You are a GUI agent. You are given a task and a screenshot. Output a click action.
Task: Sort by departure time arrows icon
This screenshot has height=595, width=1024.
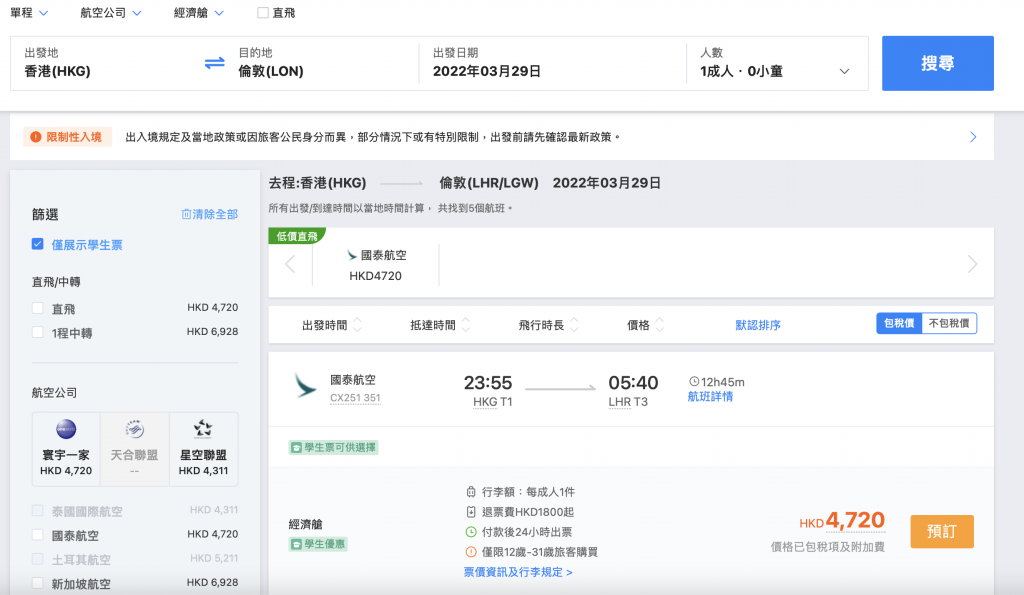358,325
